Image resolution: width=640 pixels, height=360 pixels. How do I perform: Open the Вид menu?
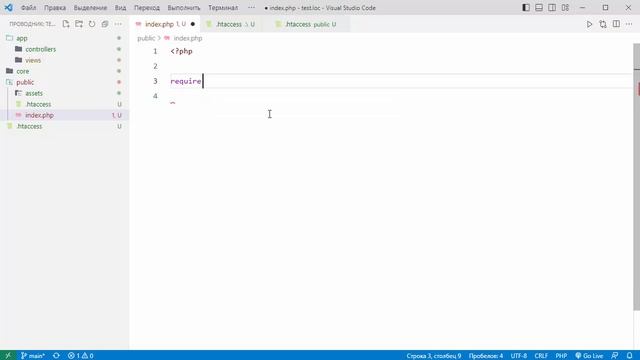pyautogui.click(x=120, y=8)
